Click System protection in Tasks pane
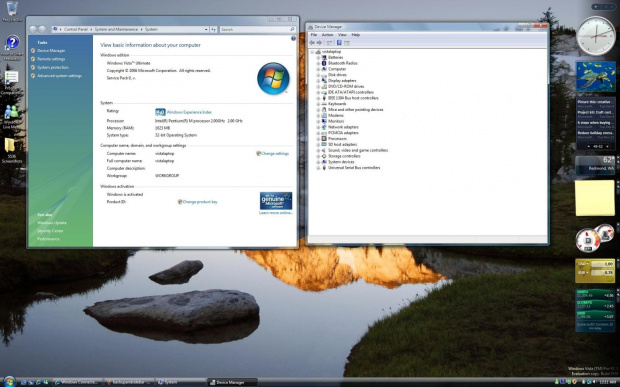 pos(53,67)
